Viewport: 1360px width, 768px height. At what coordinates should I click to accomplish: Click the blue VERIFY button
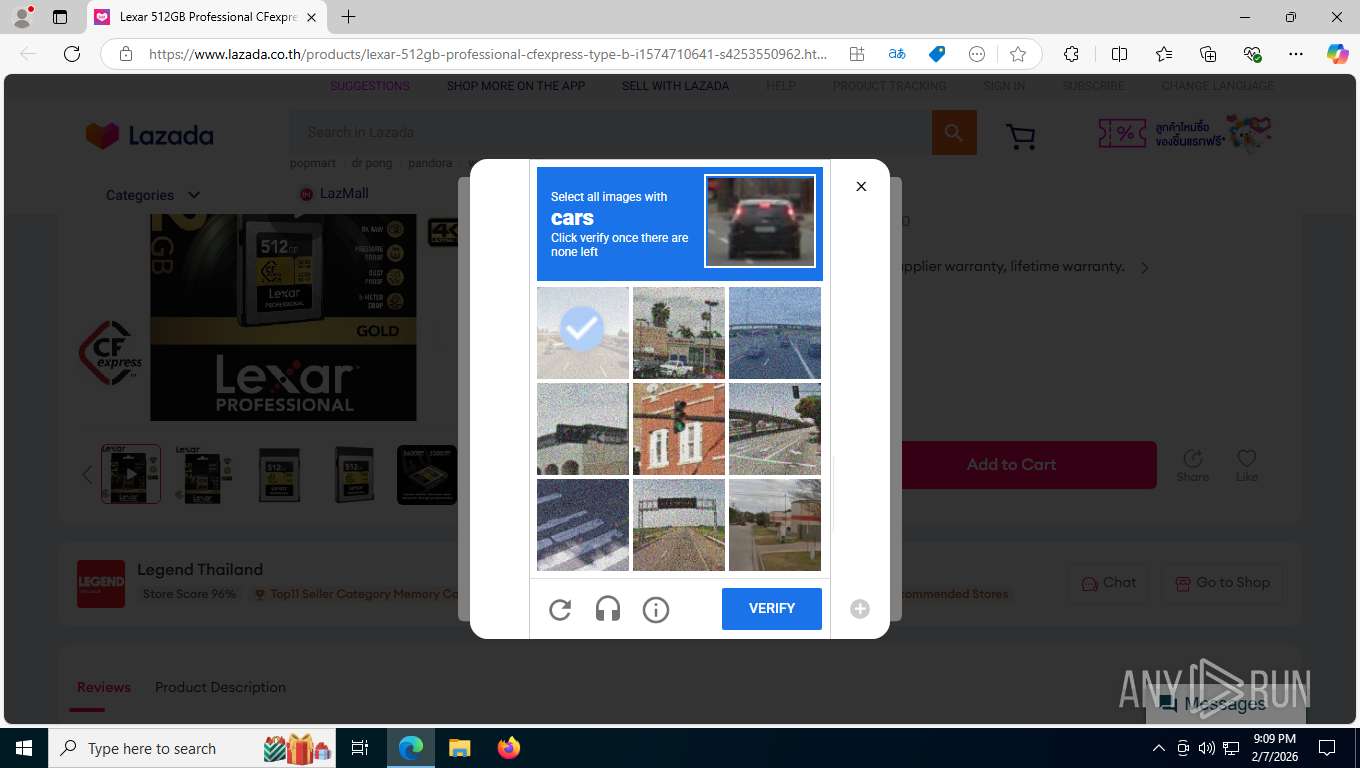tap(772, 609)
